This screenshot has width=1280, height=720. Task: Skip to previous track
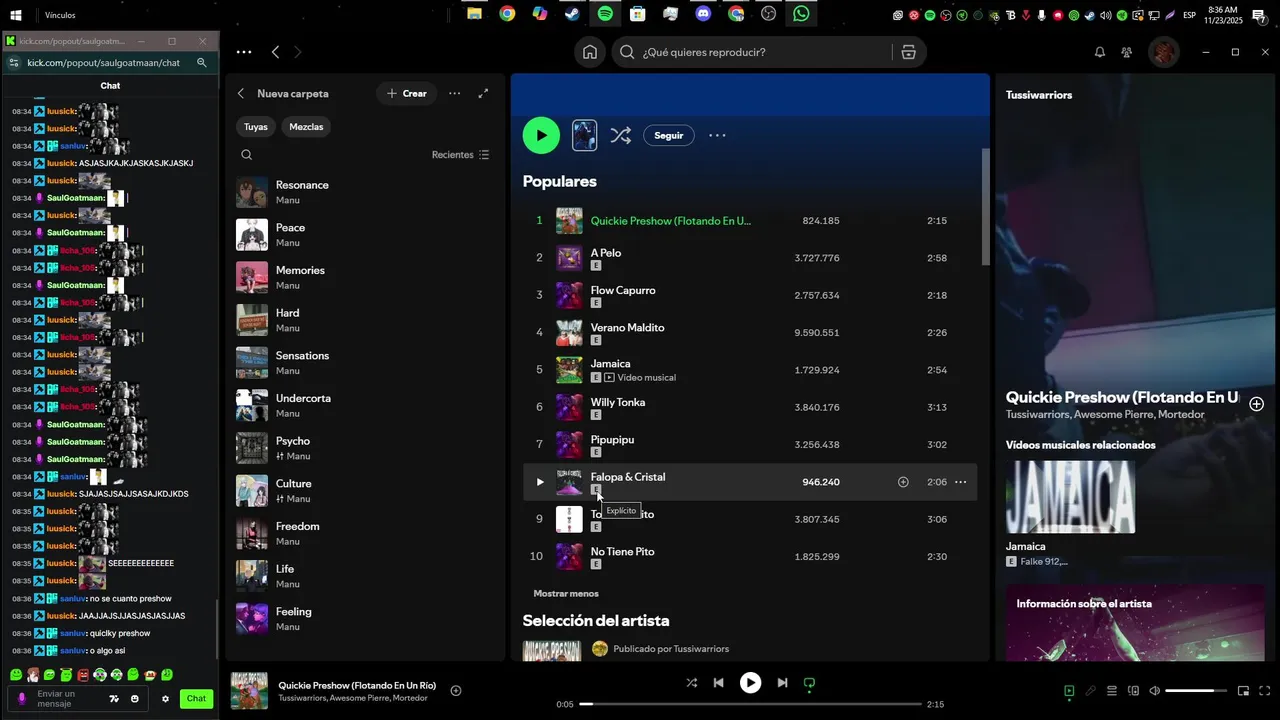[x=719, y=683]
